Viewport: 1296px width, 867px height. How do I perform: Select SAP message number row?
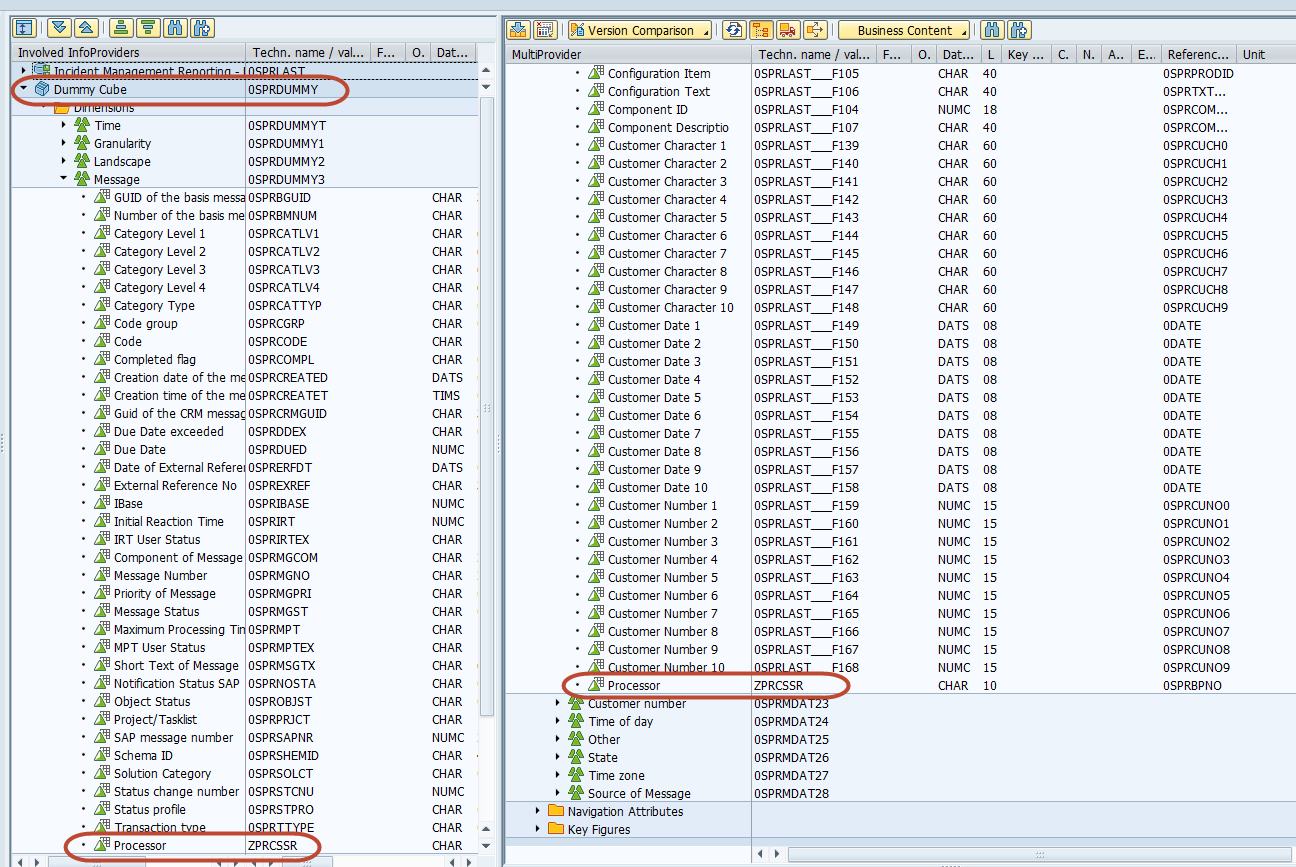click(x=245, y=737)
